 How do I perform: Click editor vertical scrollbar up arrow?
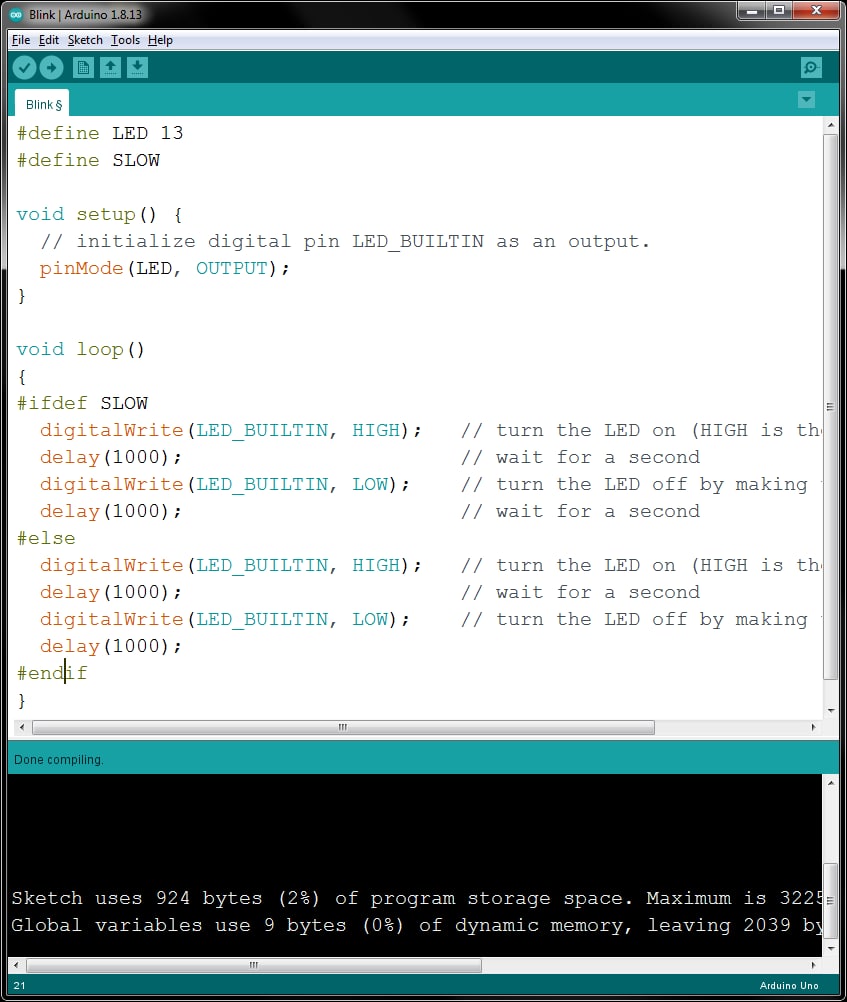(830, 125)
